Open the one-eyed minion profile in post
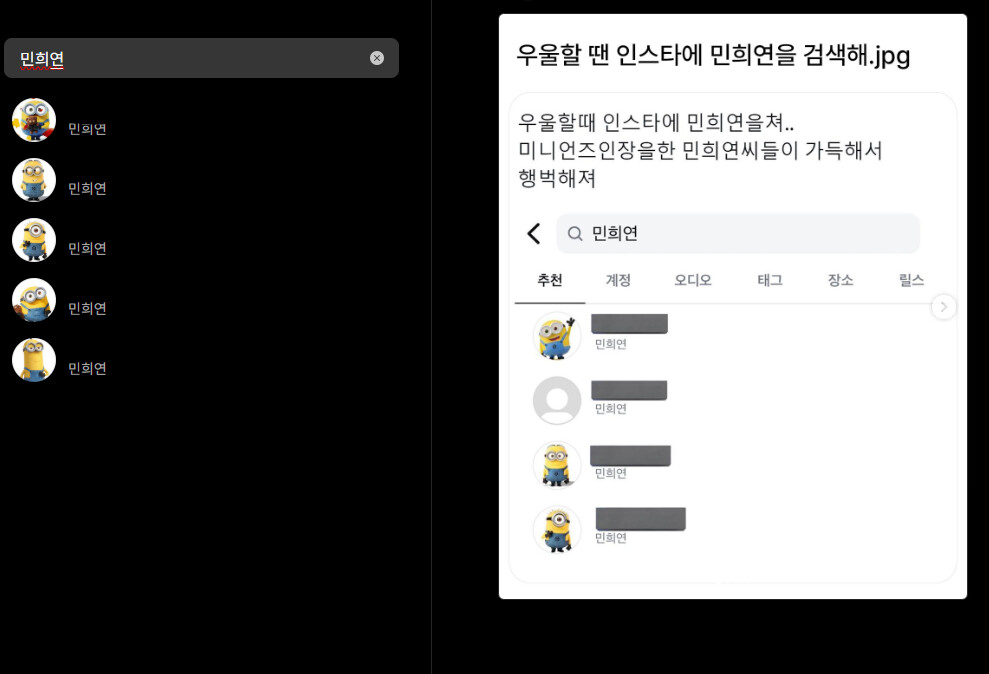Image resolution: width=989 pixels, height=674 pixels. [x=556, y=530]
